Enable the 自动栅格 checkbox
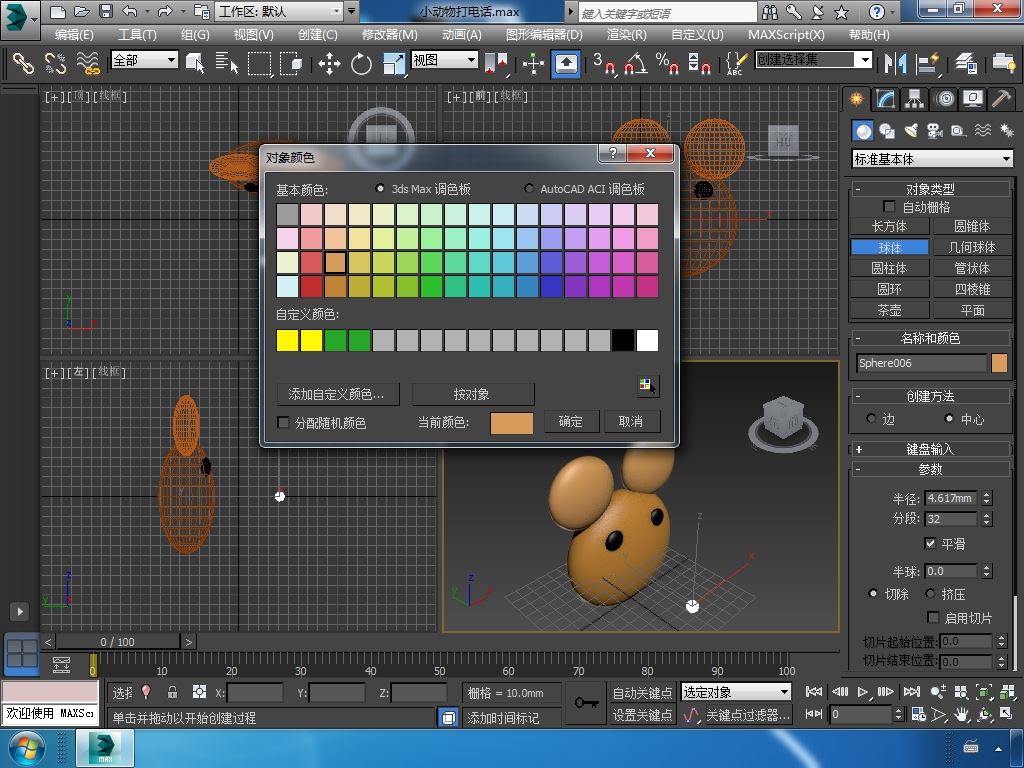The height and width of the screenshot is (768, 1024). pyautogui.click(x=889, y=206)
